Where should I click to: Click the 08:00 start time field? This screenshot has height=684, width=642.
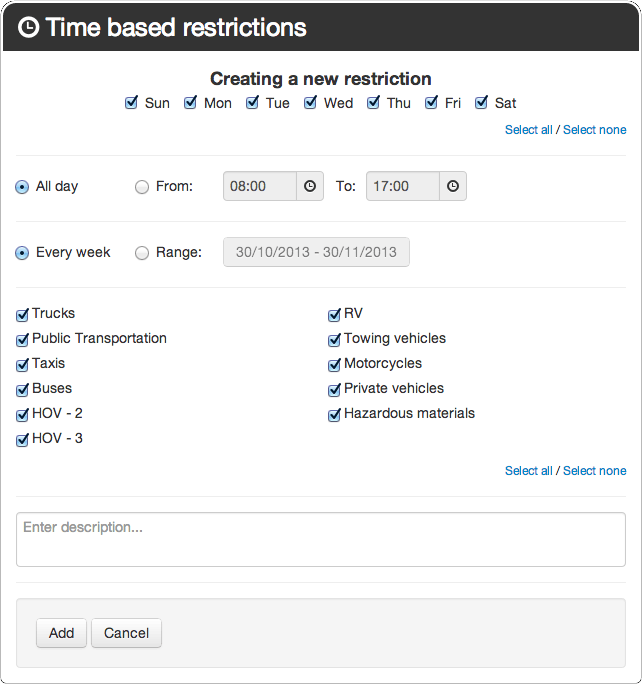click(260, 186)
